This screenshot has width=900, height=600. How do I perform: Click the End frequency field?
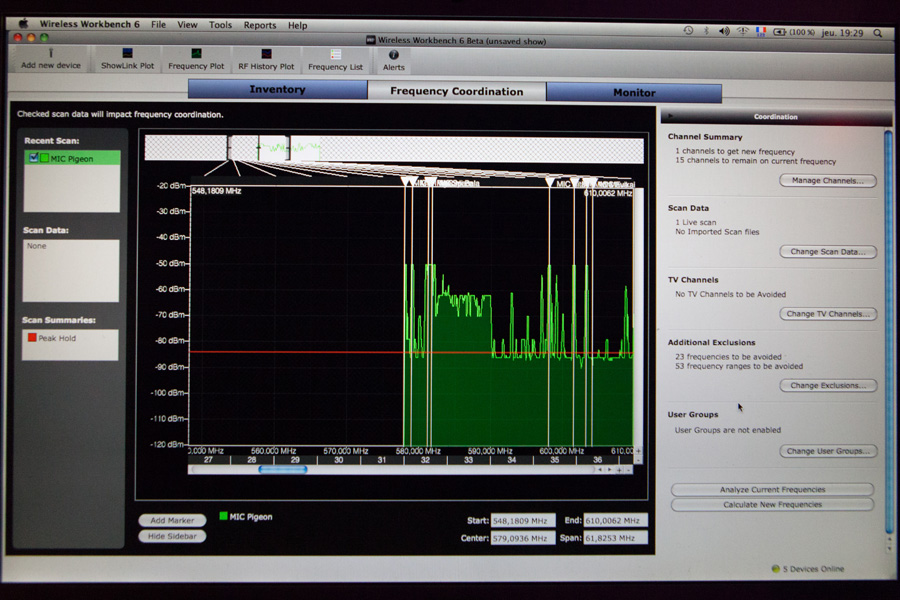[615, 521]
